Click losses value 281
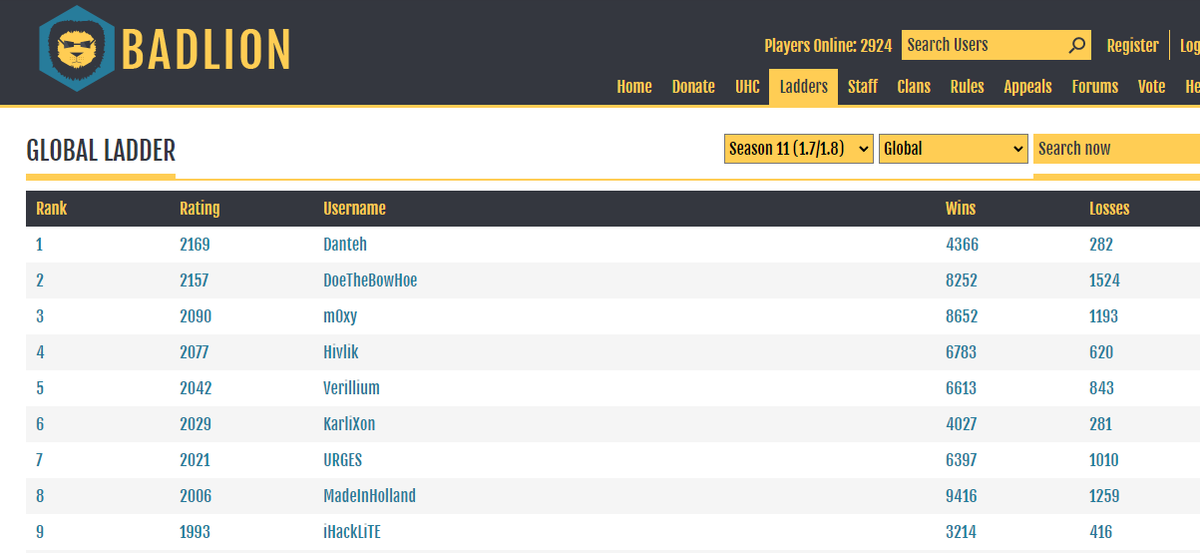1200x553 pixels. pos(1101,424)
